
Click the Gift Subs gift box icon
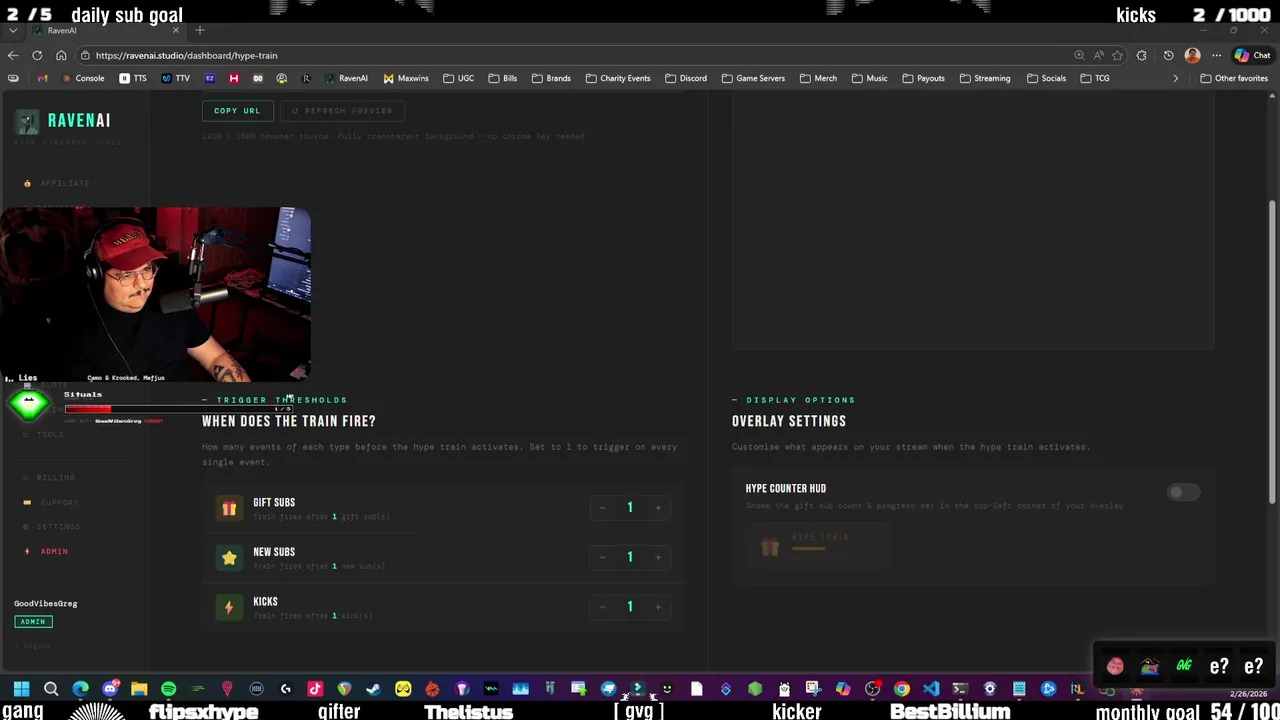[229, 509]
